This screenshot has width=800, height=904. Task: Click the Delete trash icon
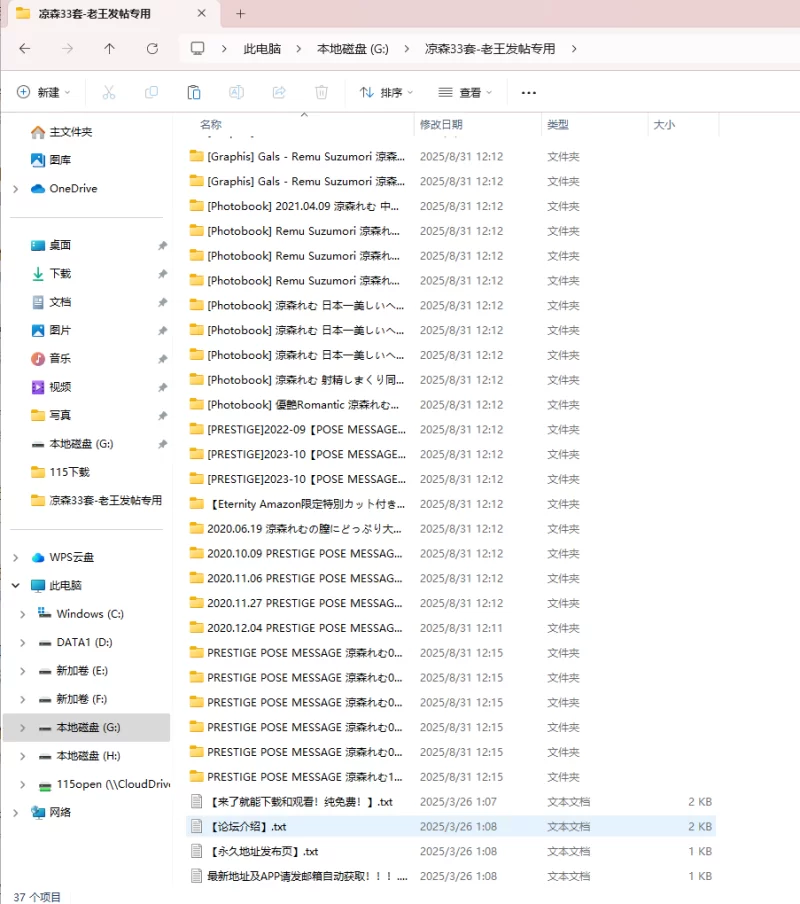(322, 92)
